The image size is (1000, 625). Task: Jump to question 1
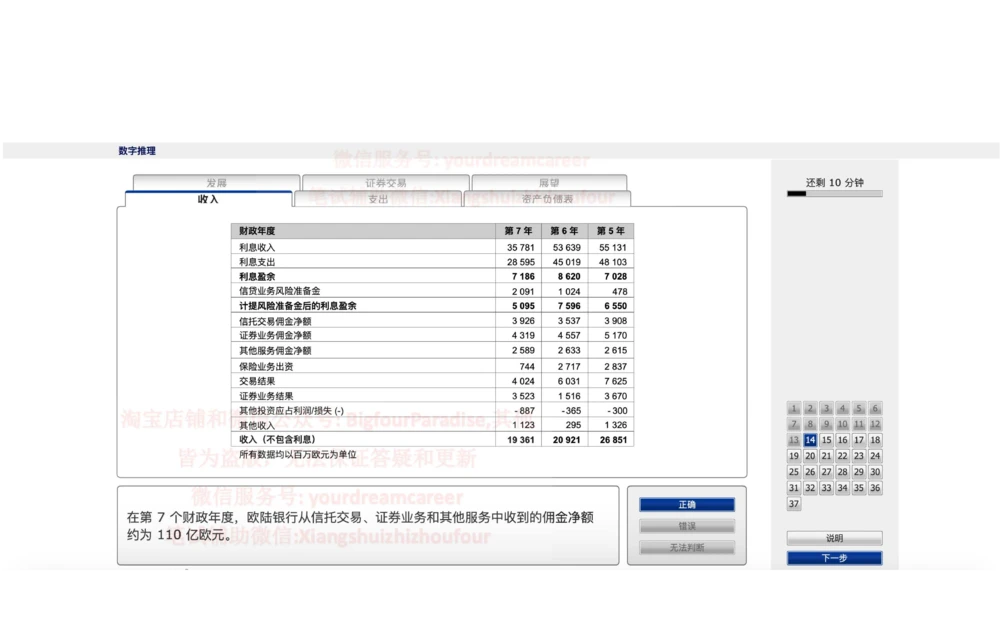[x=794, y=408]
